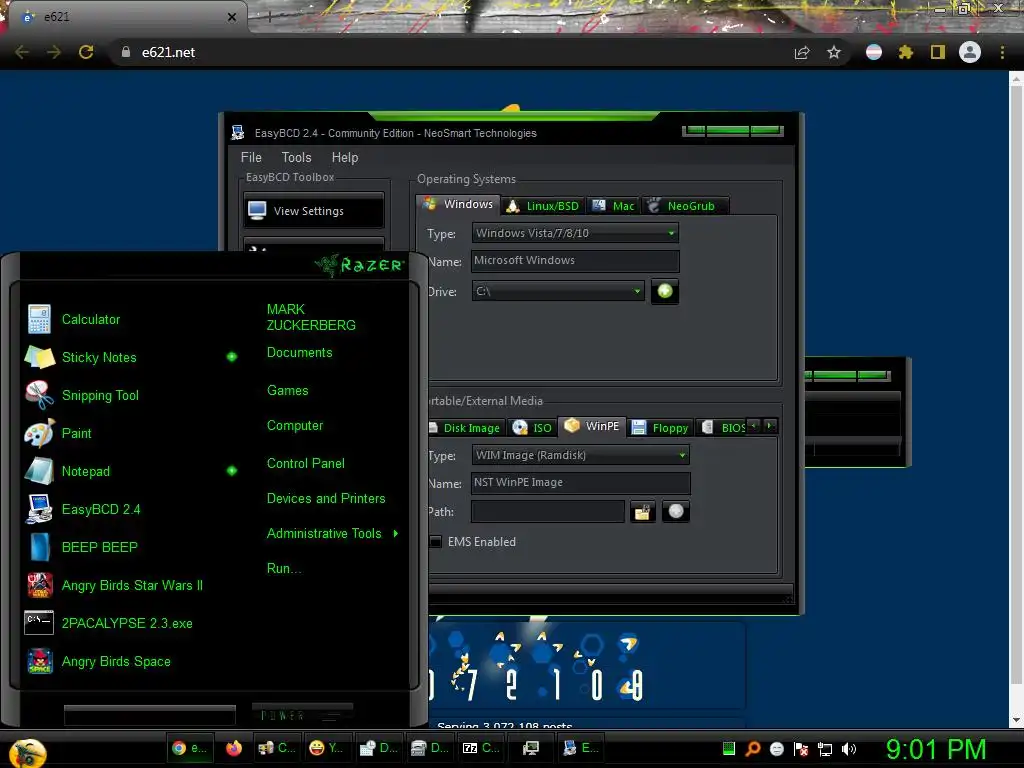Open EasyBCD File menu
This screenshot has width=1024, height=768.
point(251,157)
